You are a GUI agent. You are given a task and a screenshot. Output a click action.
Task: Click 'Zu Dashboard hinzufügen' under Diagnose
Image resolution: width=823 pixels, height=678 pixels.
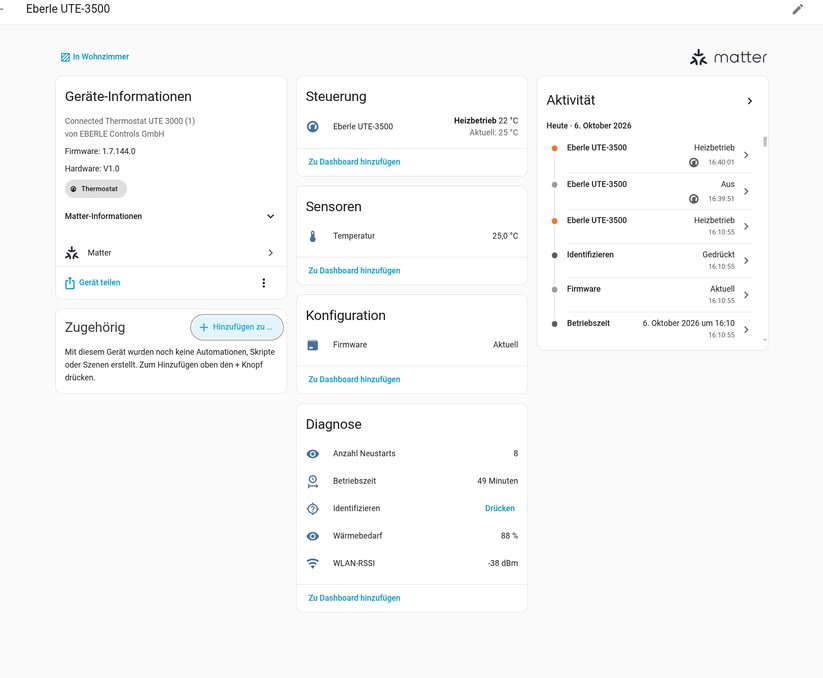pyautogui.click(x=354, y=598)
